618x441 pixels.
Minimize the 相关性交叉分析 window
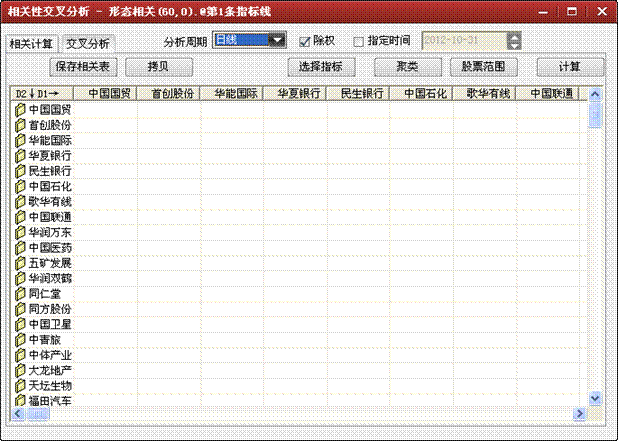click(x=543, y=11)
